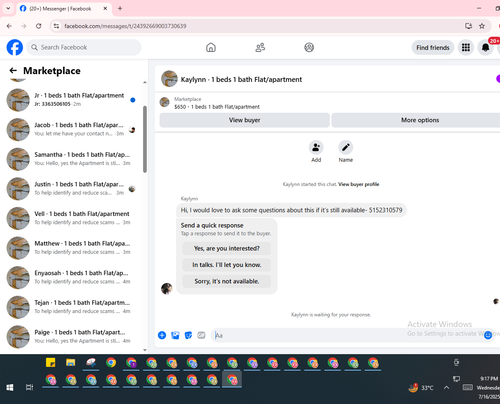Open the Justin conversation
The height and width of the screenshot is (404, 500).
(x=72, y=189)
